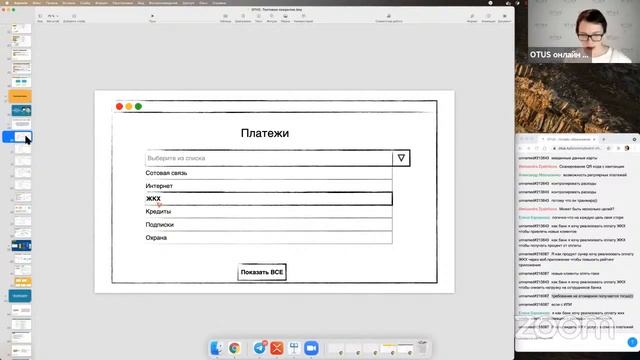Screen dimensions: 640x360
Task: Open Keynote from the Dock
Action: pos(294,348)
